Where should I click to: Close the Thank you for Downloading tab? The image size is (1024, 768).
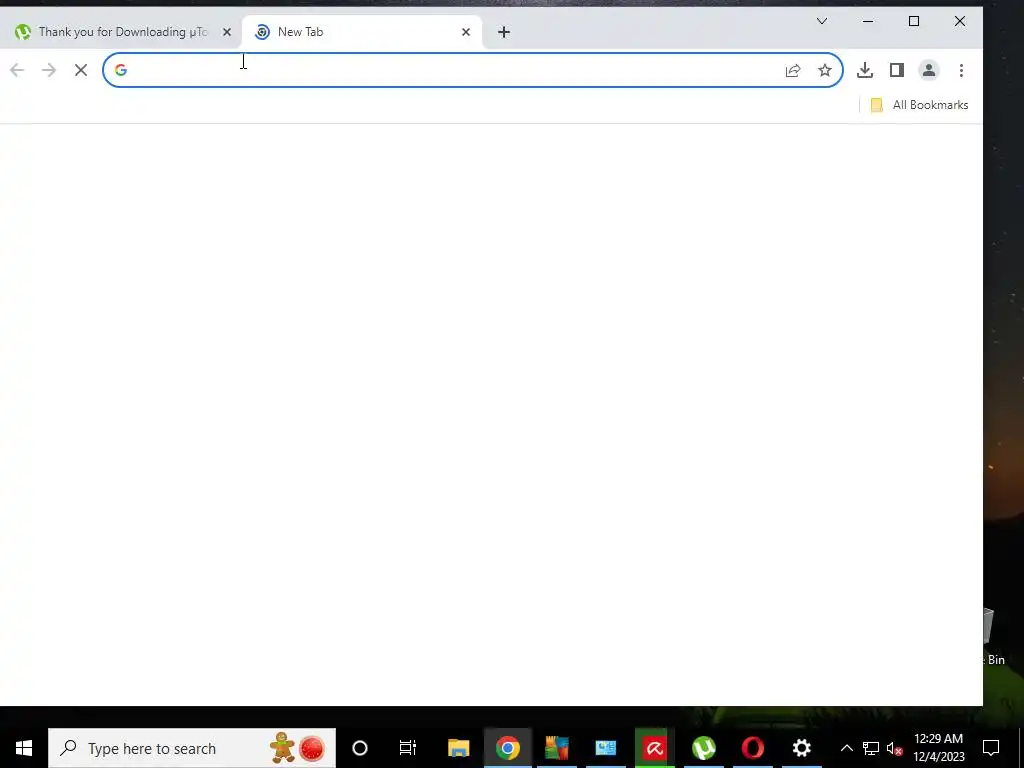click(x=227, y=32)
